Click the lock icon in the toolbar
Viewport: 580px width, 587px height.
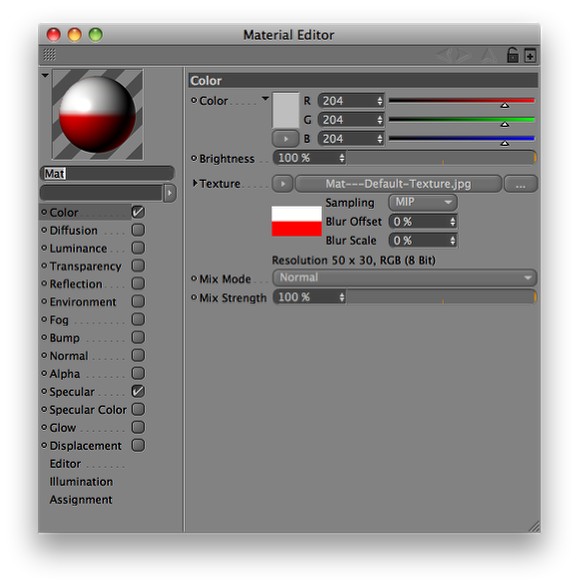coord(512,55)
